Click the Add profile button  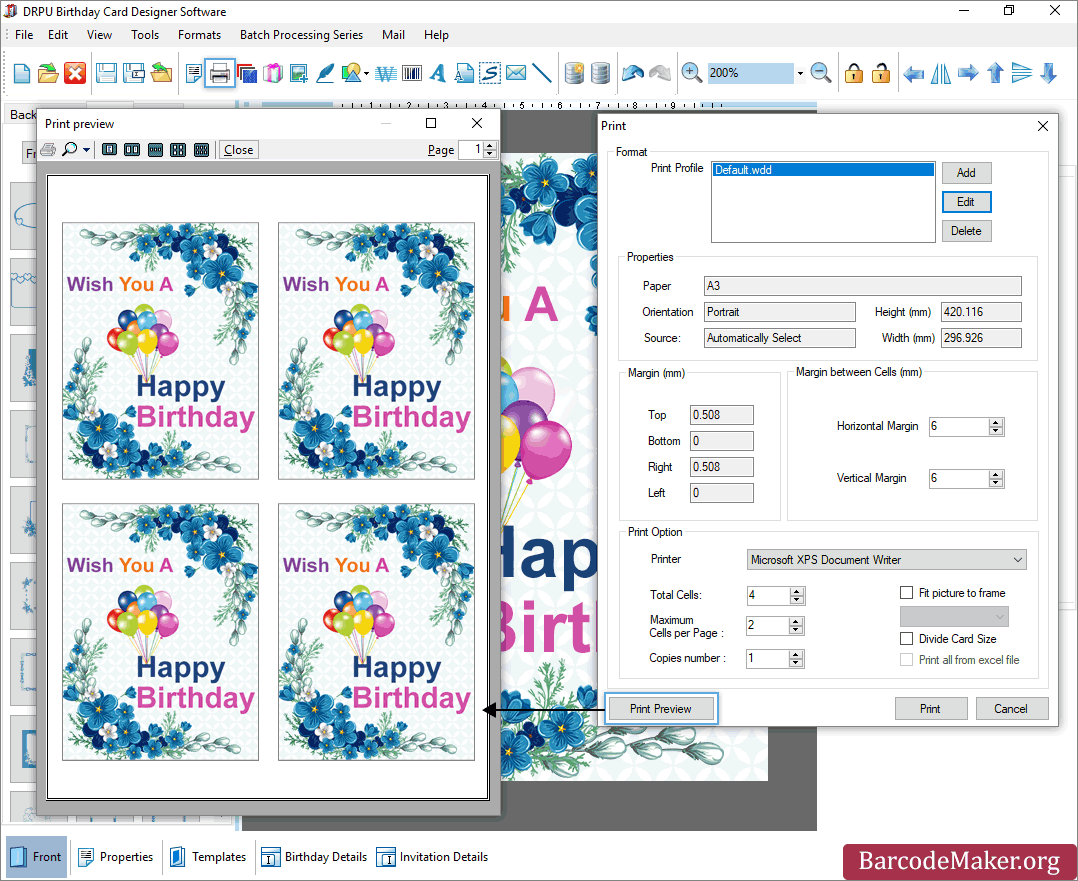coord(966,173)
